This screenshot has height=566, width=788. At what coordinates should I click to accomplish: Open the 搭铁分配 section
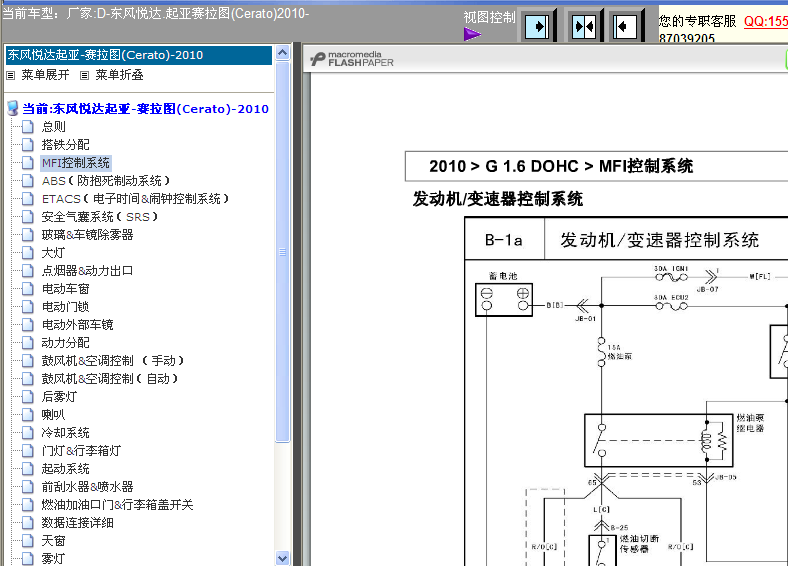pyautogui.click(x=65, y=145)
